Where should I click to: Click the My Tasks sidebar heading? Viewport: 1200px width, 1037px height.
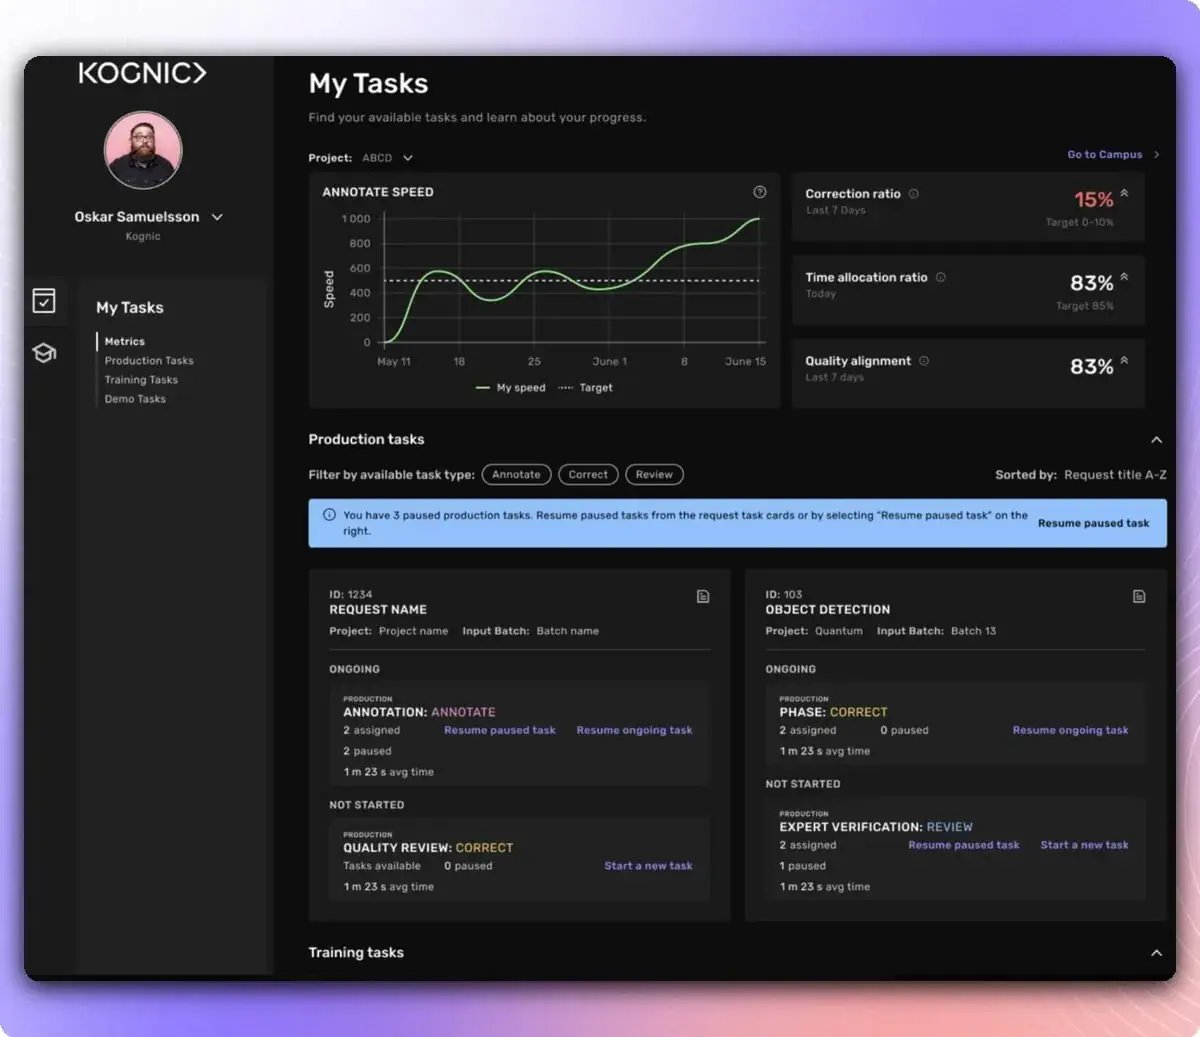point(130,308)
